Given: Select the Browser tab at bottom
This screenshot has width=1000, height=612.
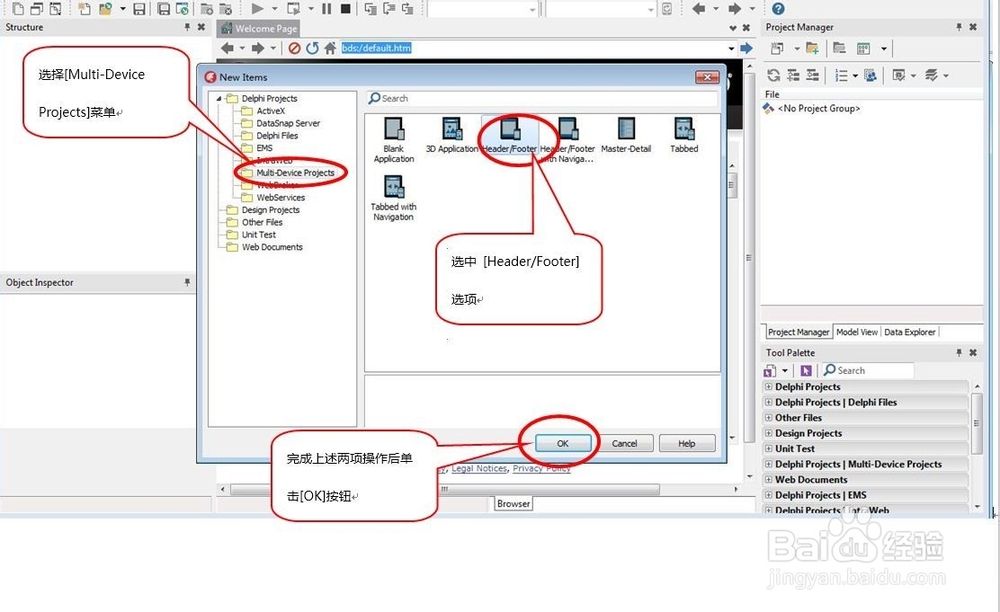Looking at the screenshot, I should [x=513, y=504].
